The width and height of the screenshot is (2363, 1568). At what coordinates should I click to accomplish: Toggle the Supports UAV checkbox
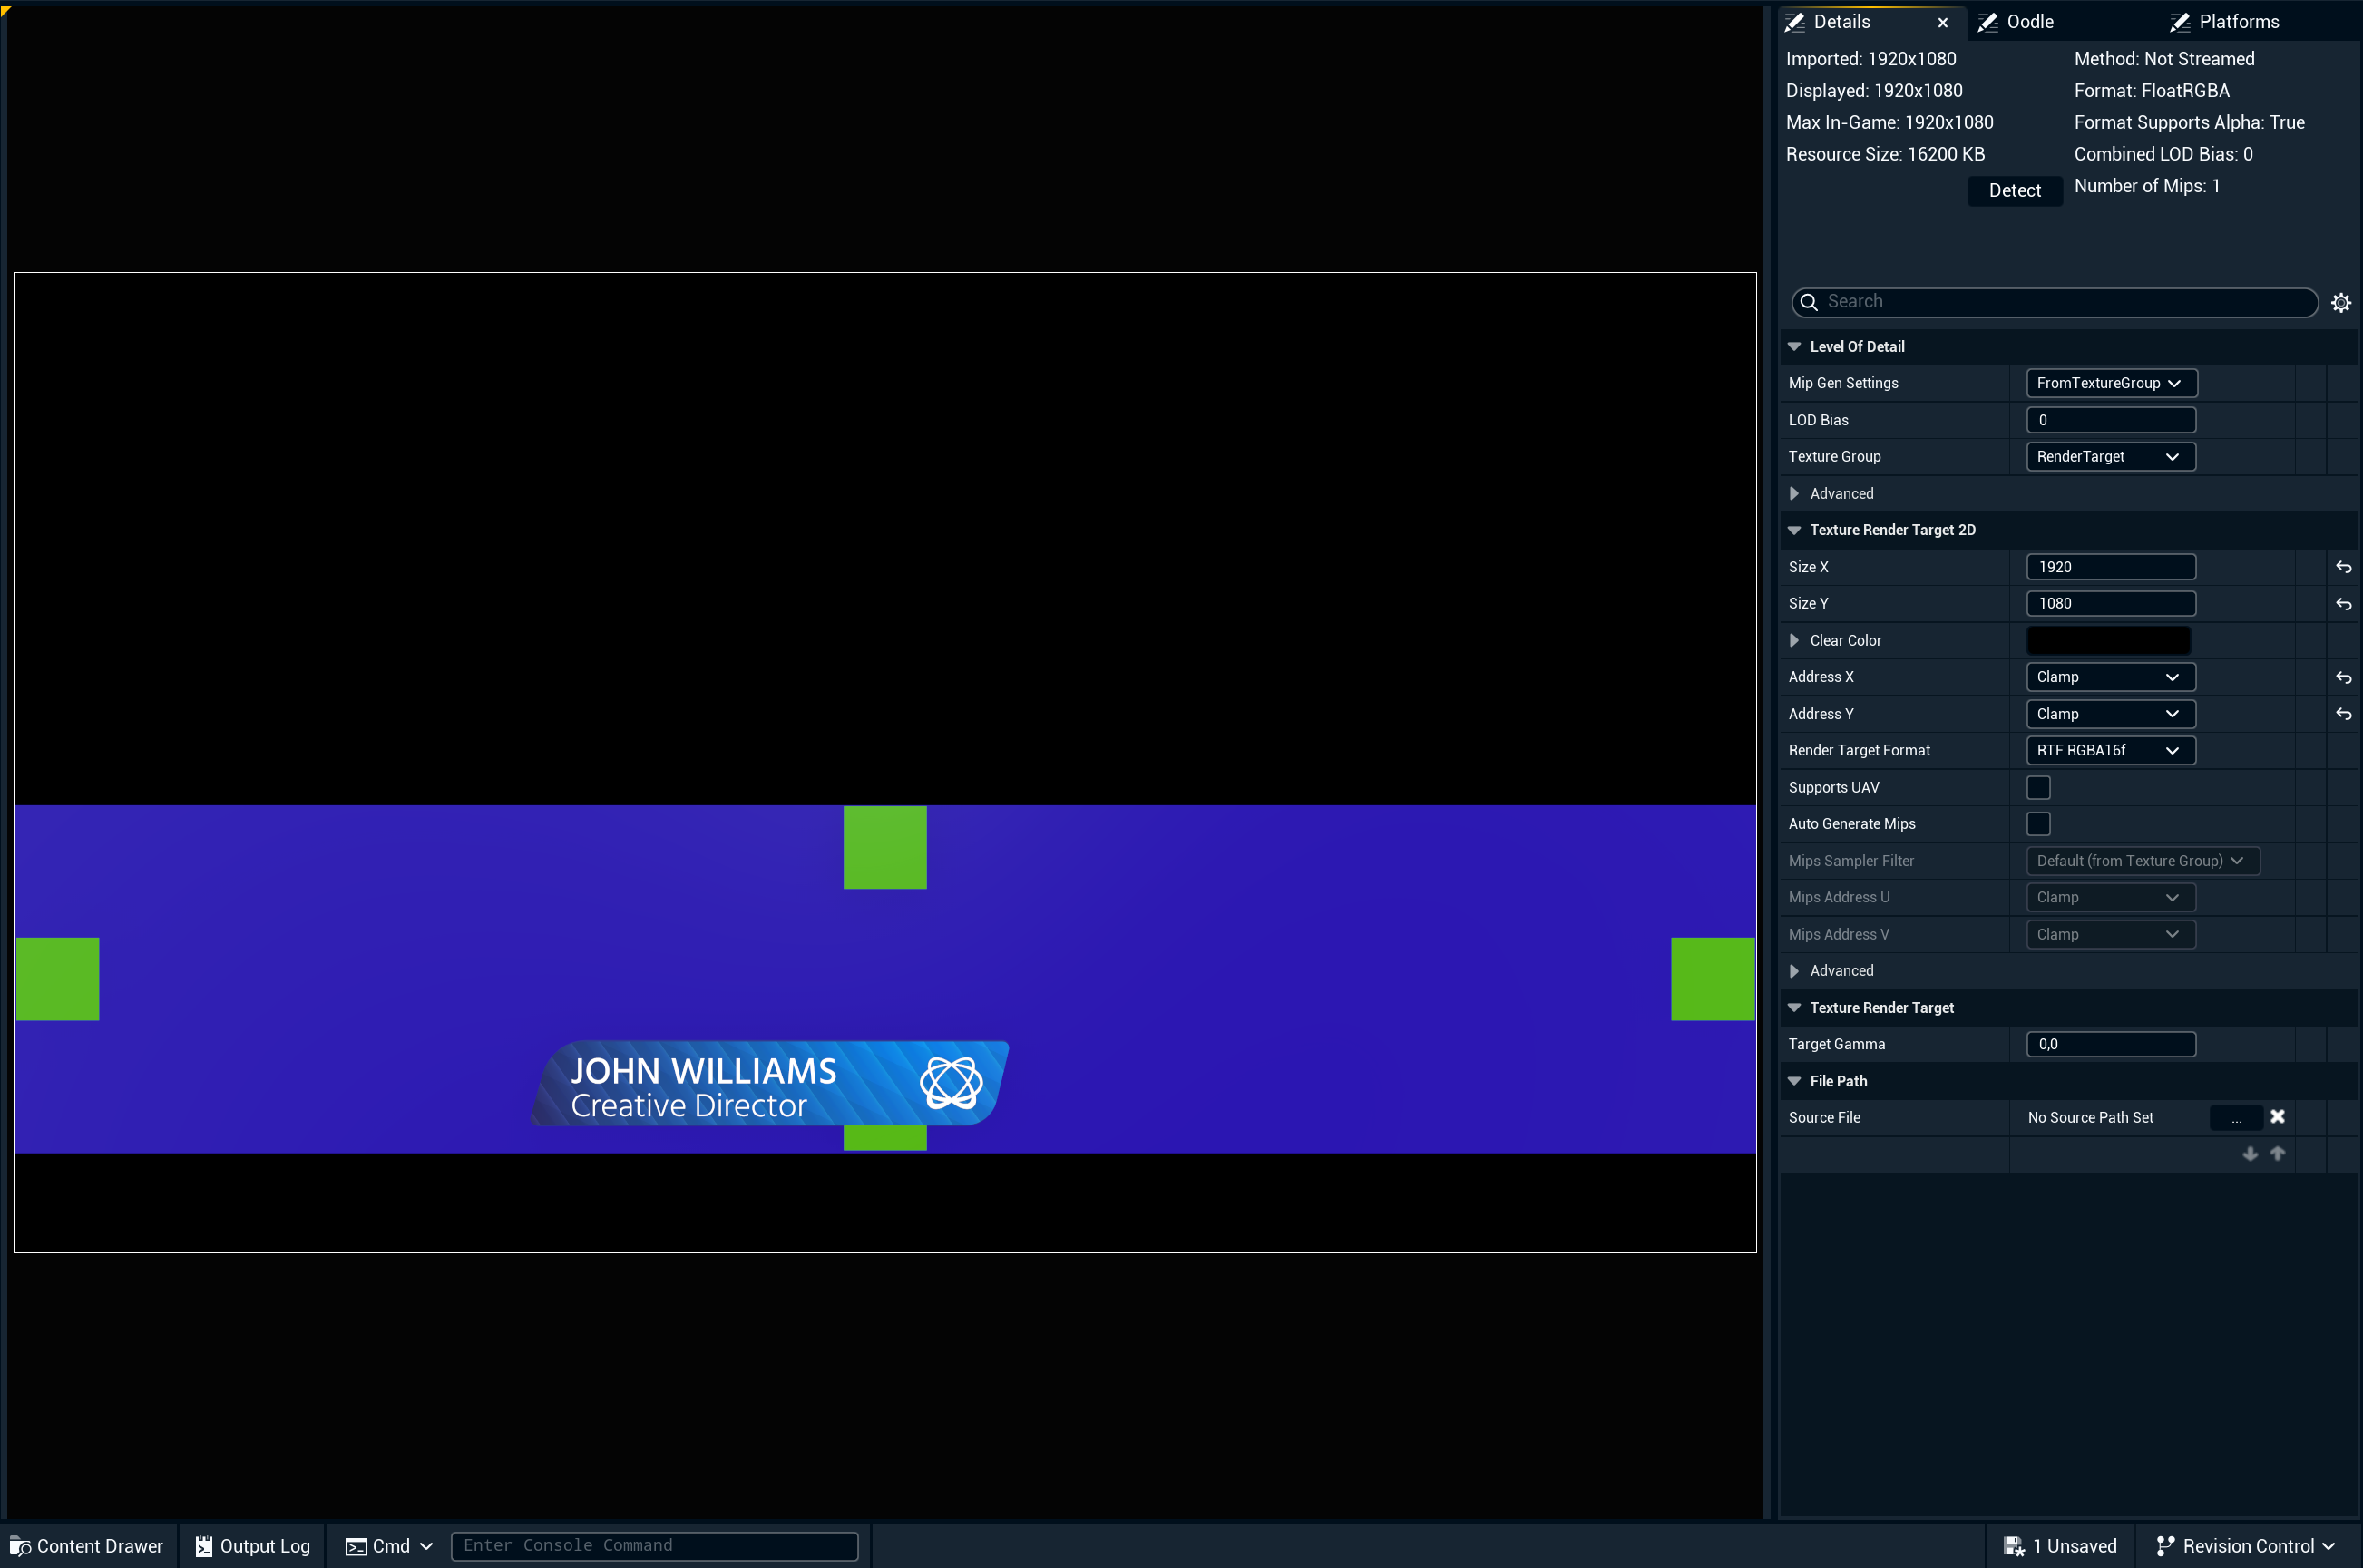[2038, 788]
